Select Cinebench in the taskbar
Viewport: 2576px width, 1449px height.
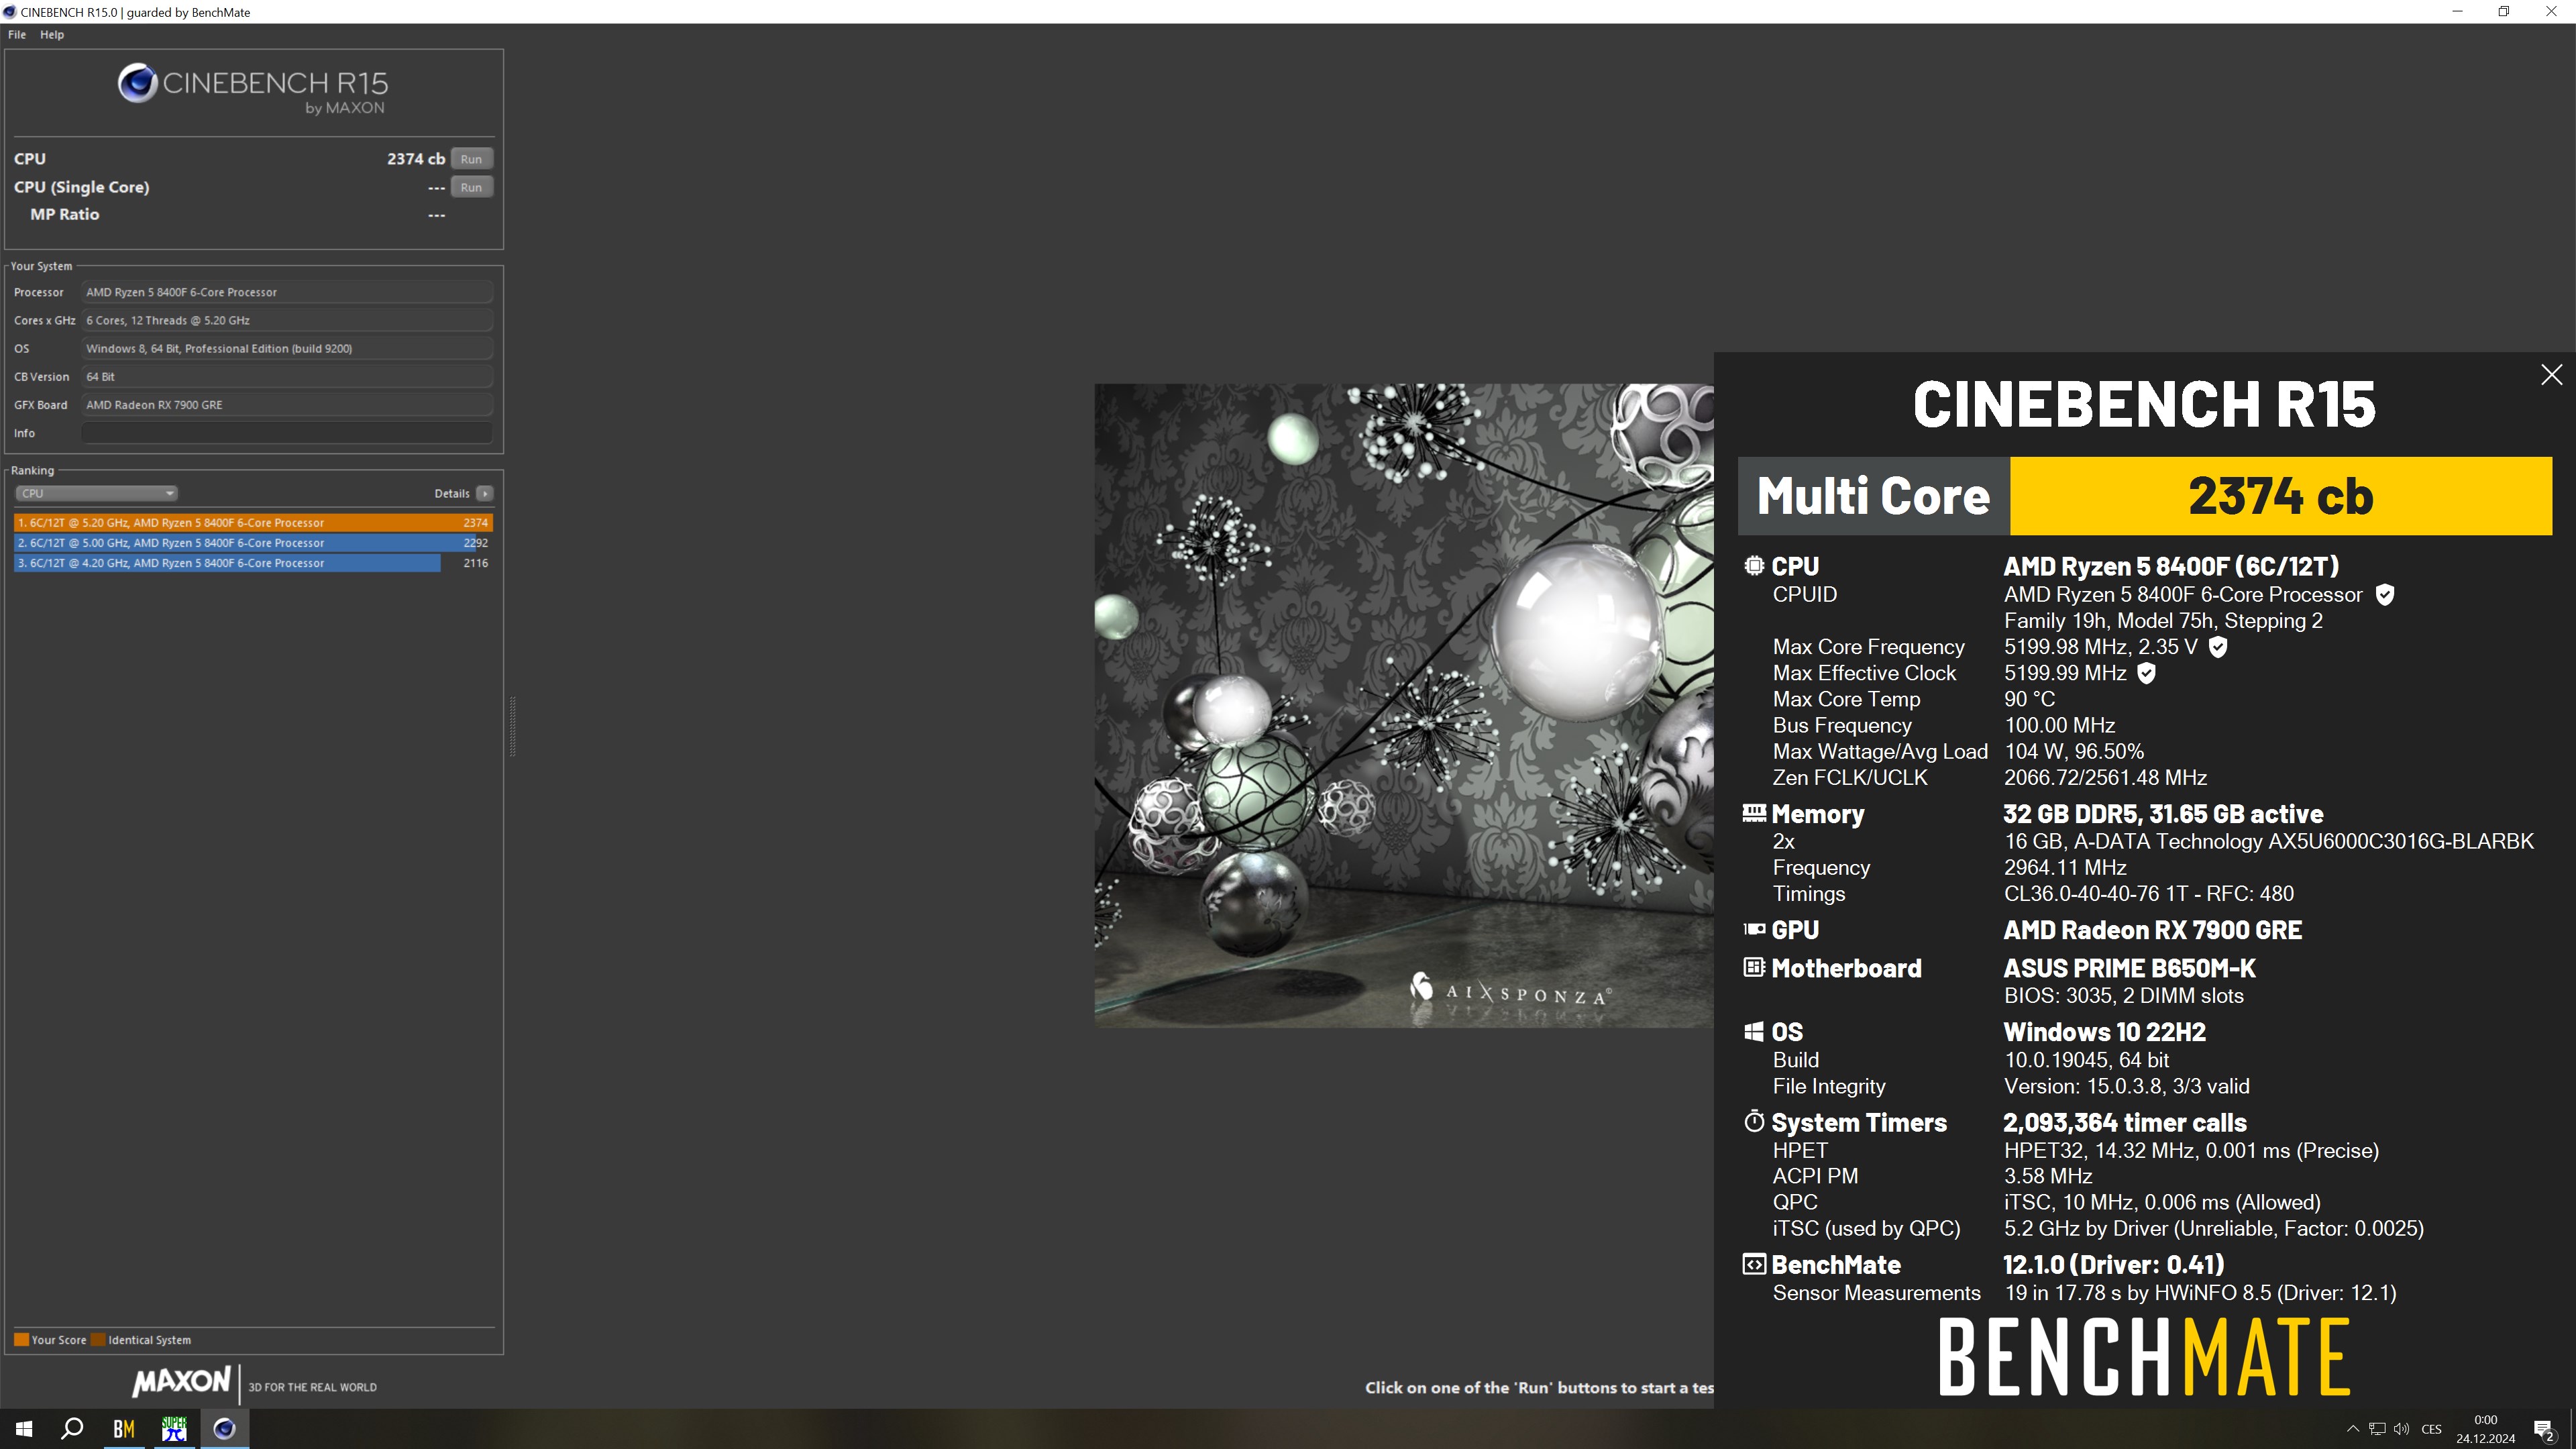point(225,1429)
